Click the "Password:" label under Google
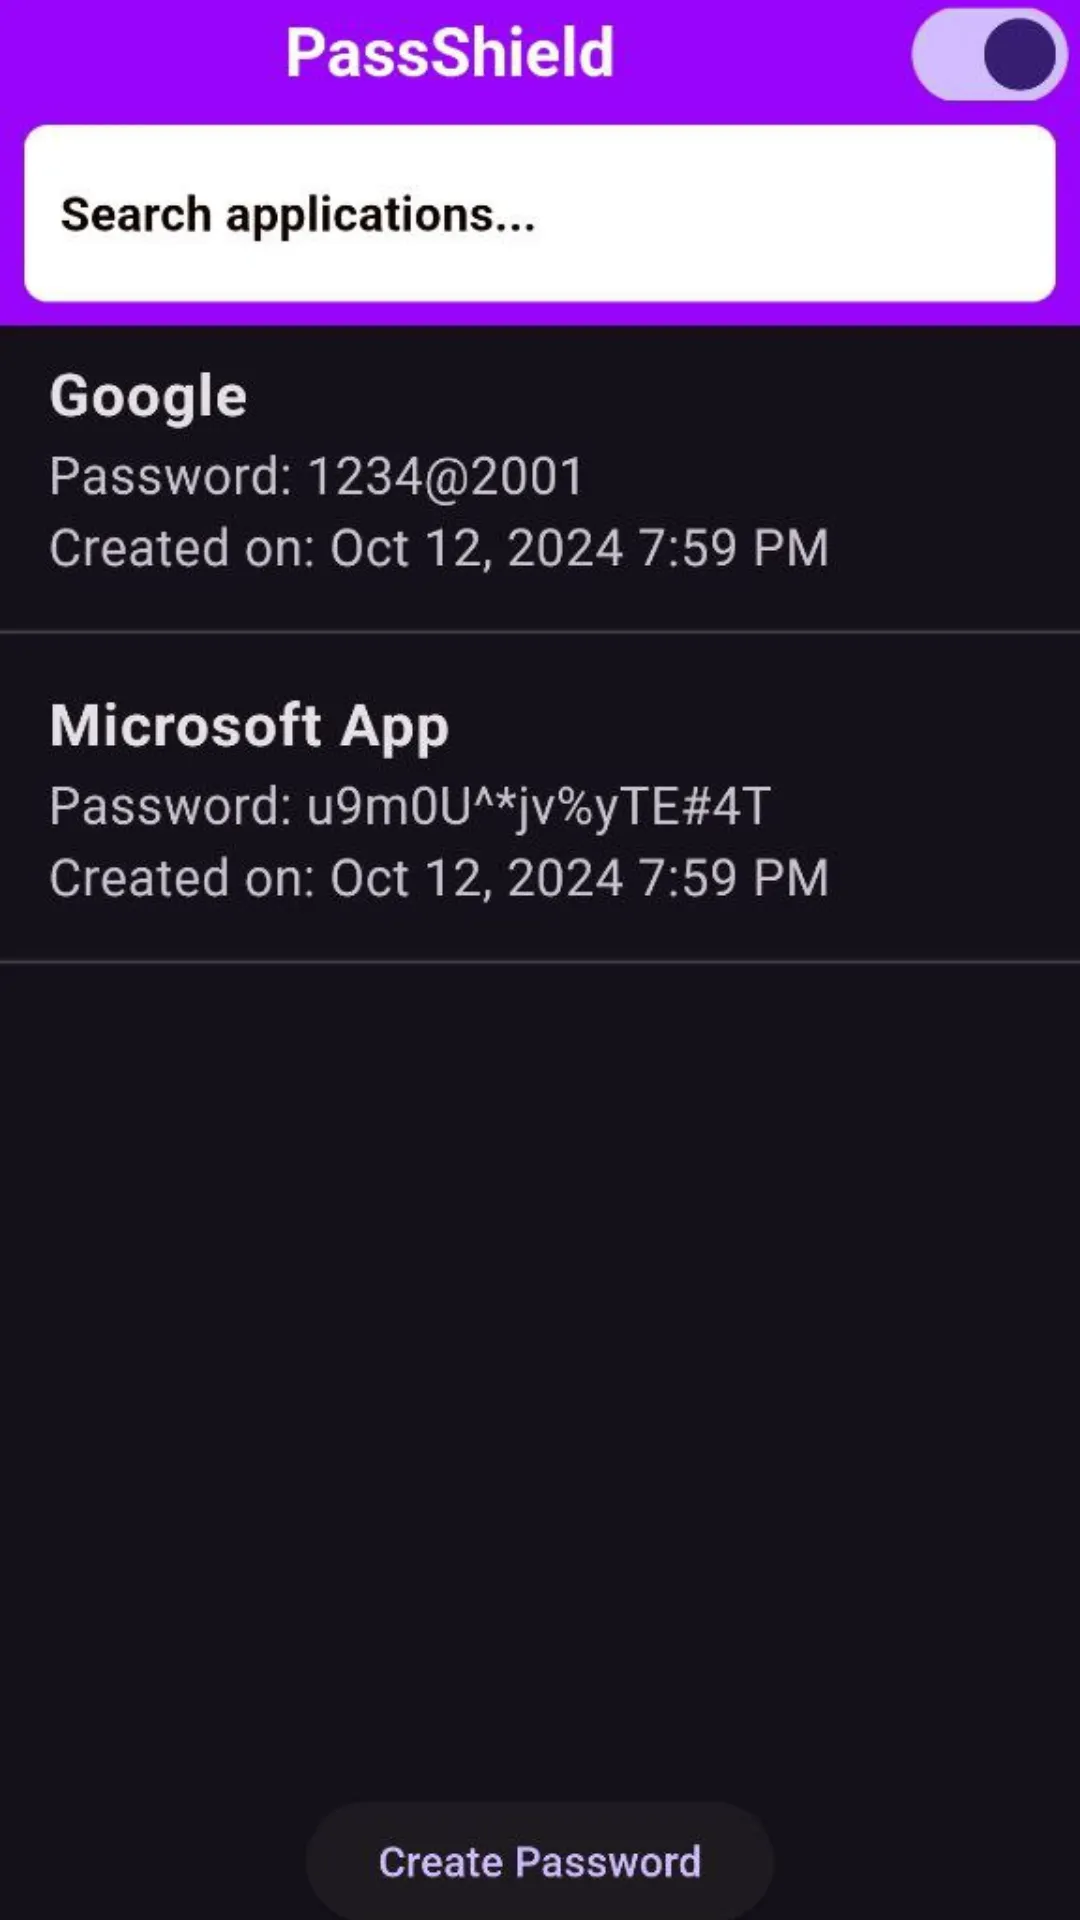 [x=170, y=476]
